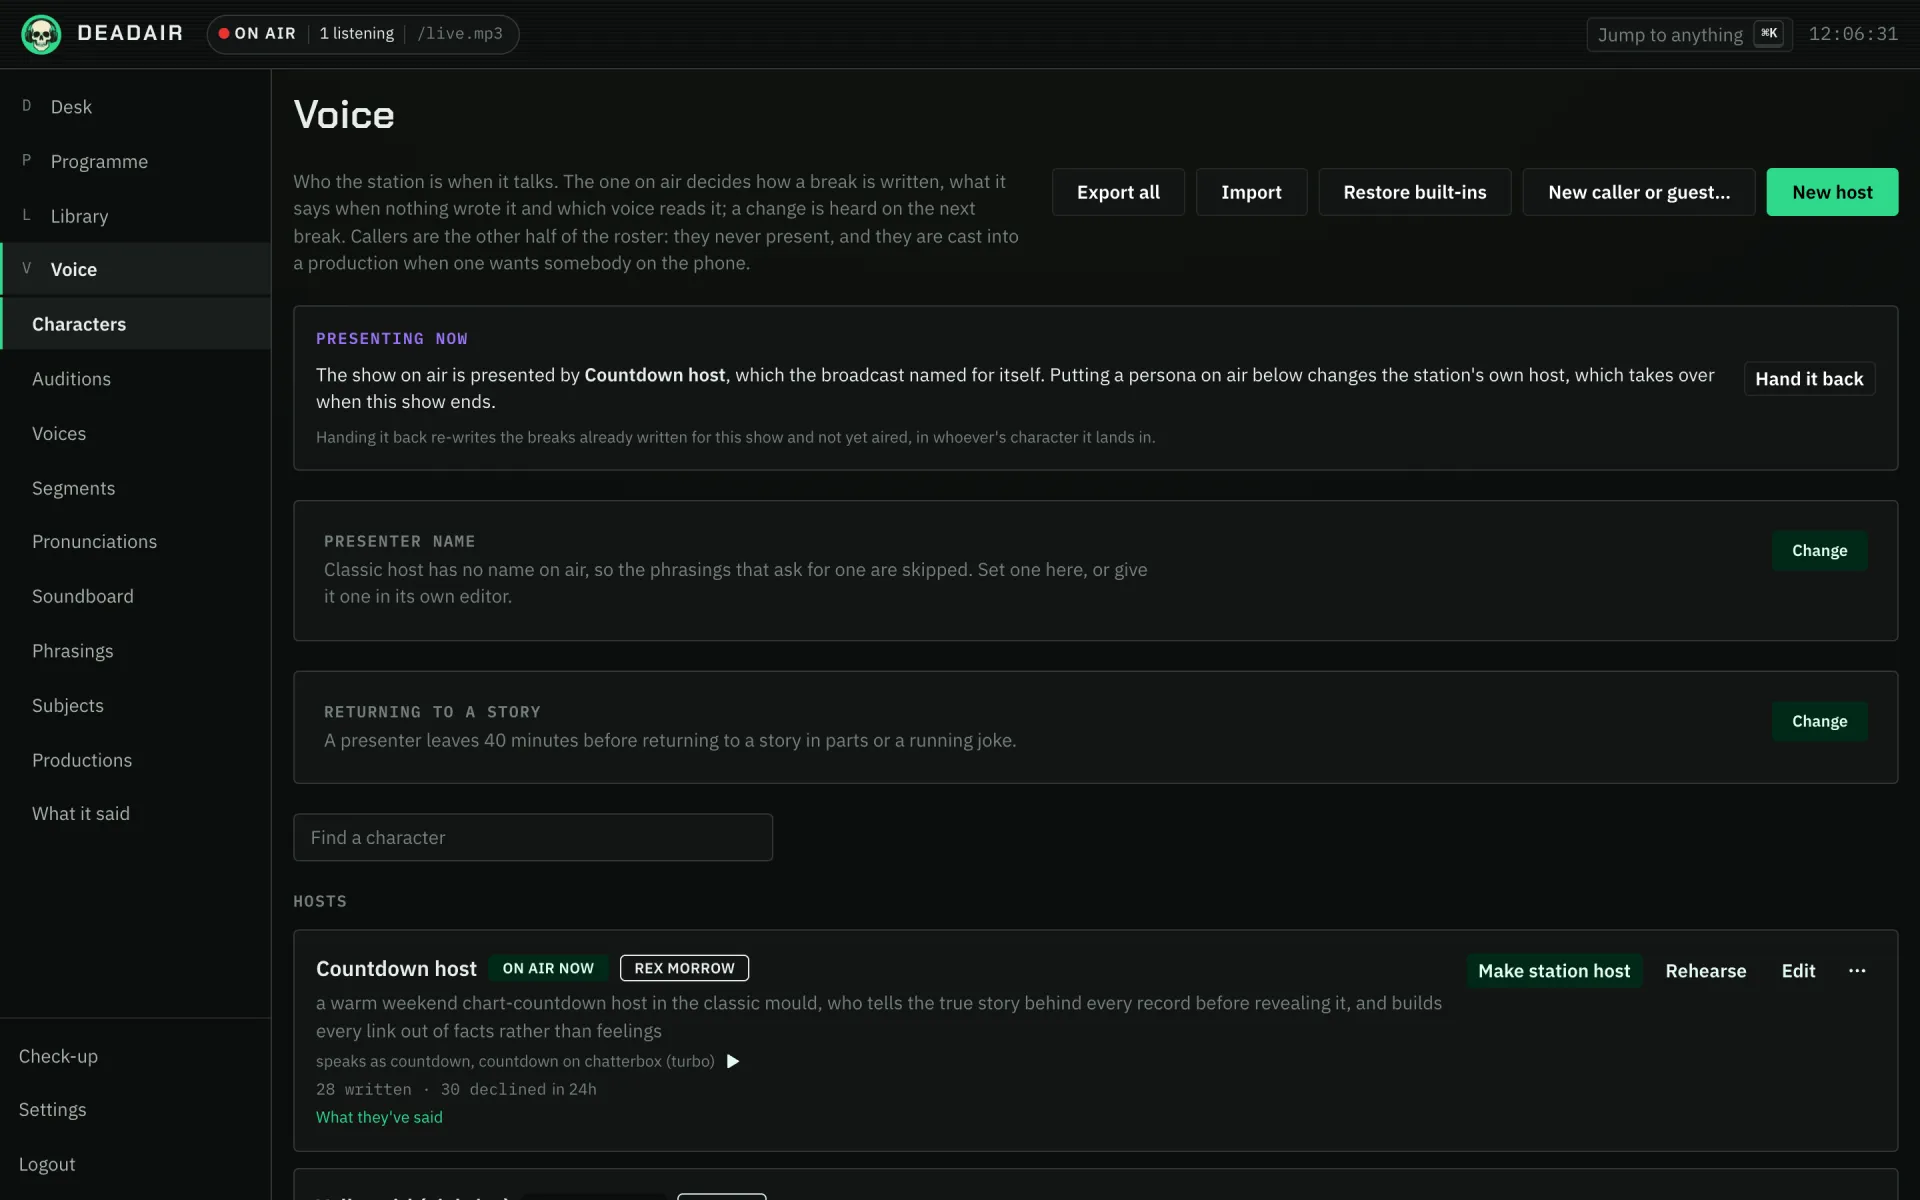Click the Import button
Screen dimensions: 1920x1200
click(x=1251, y=192)
